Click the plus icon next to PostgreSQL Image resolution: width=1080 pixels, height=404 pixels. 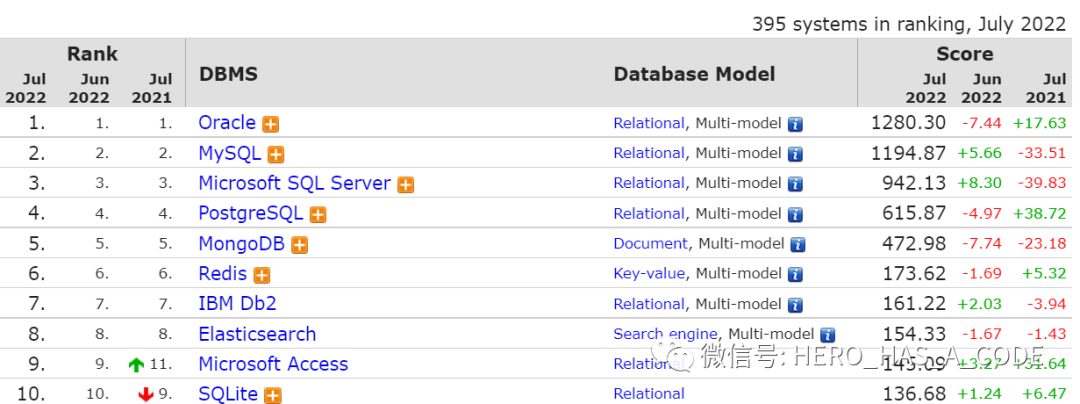(x=318, y=214)
